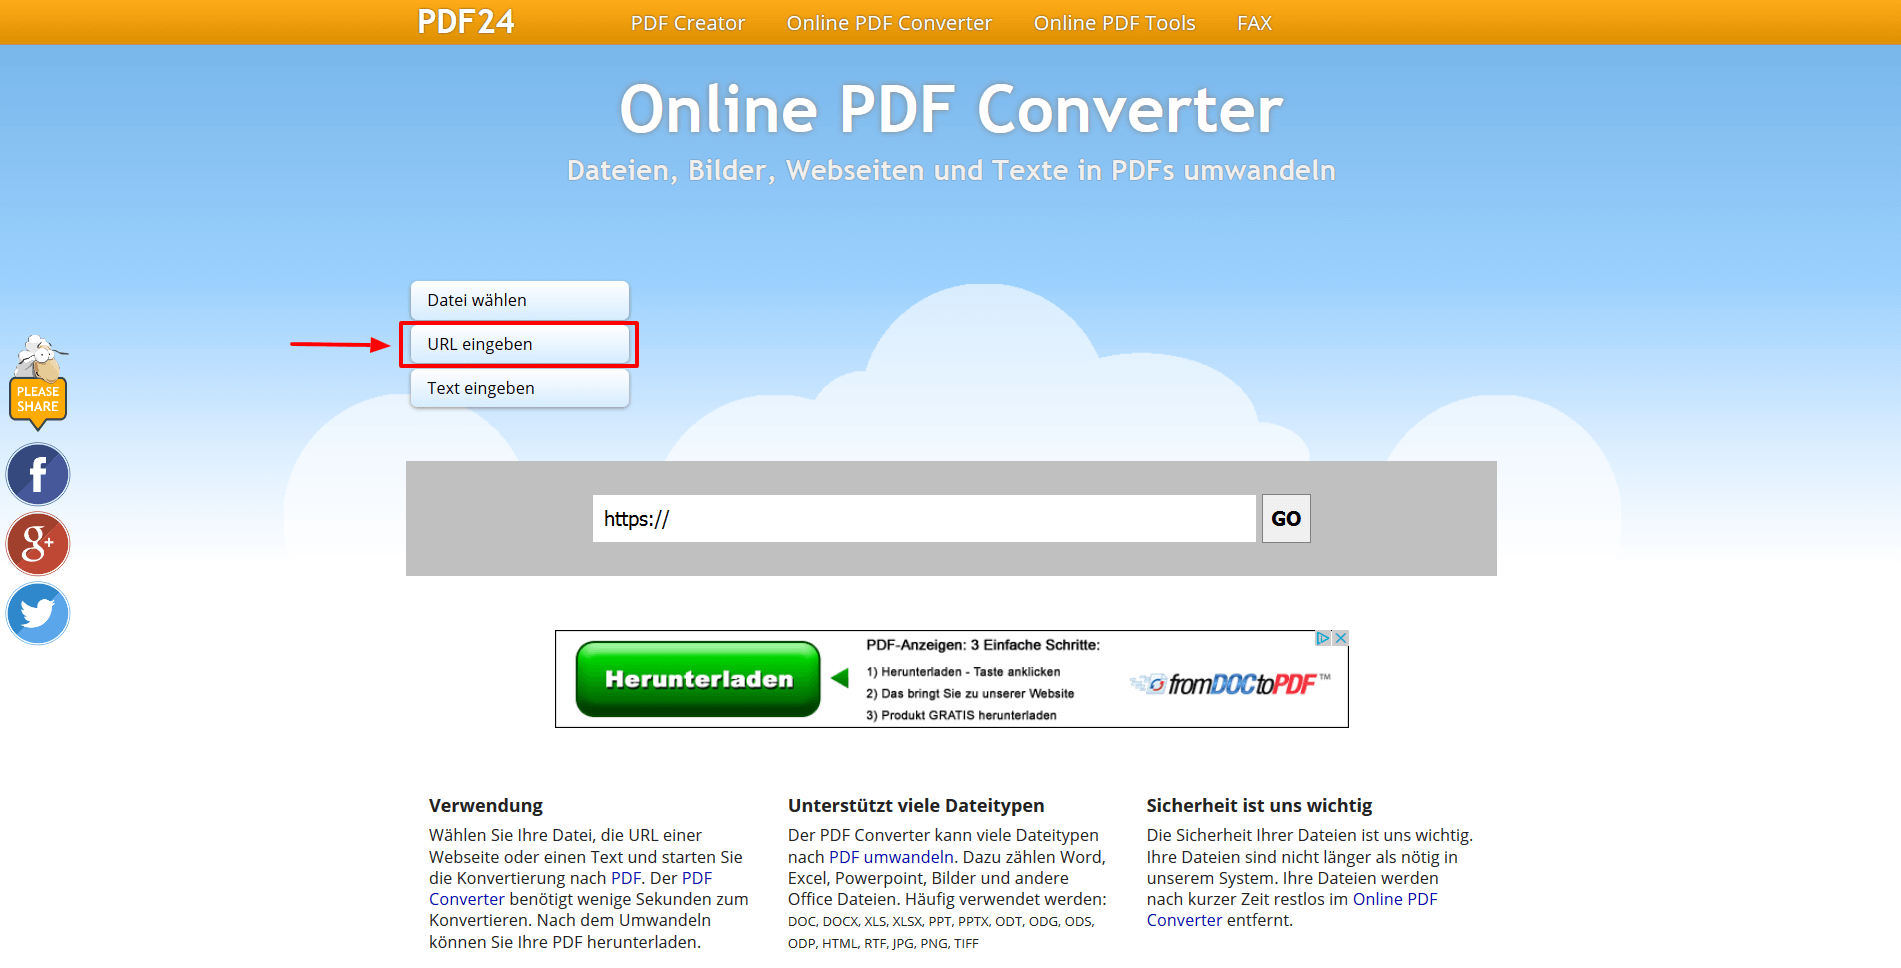Image resolution: width=1901 pixels, height=968 pixels.
Task: Click 'PDF-Anzeigen: 3 Einfache Schritte' ad text
Action: pyautogui.click(x=983, y=645)
